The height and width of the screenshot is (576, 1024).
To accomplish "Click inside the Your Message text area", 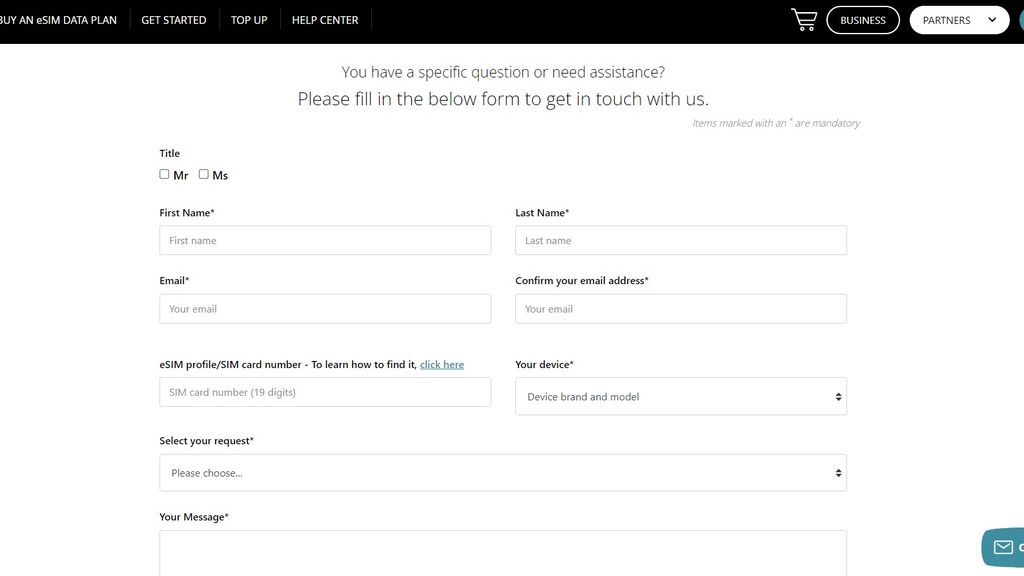I will click(x=503, y=553).
